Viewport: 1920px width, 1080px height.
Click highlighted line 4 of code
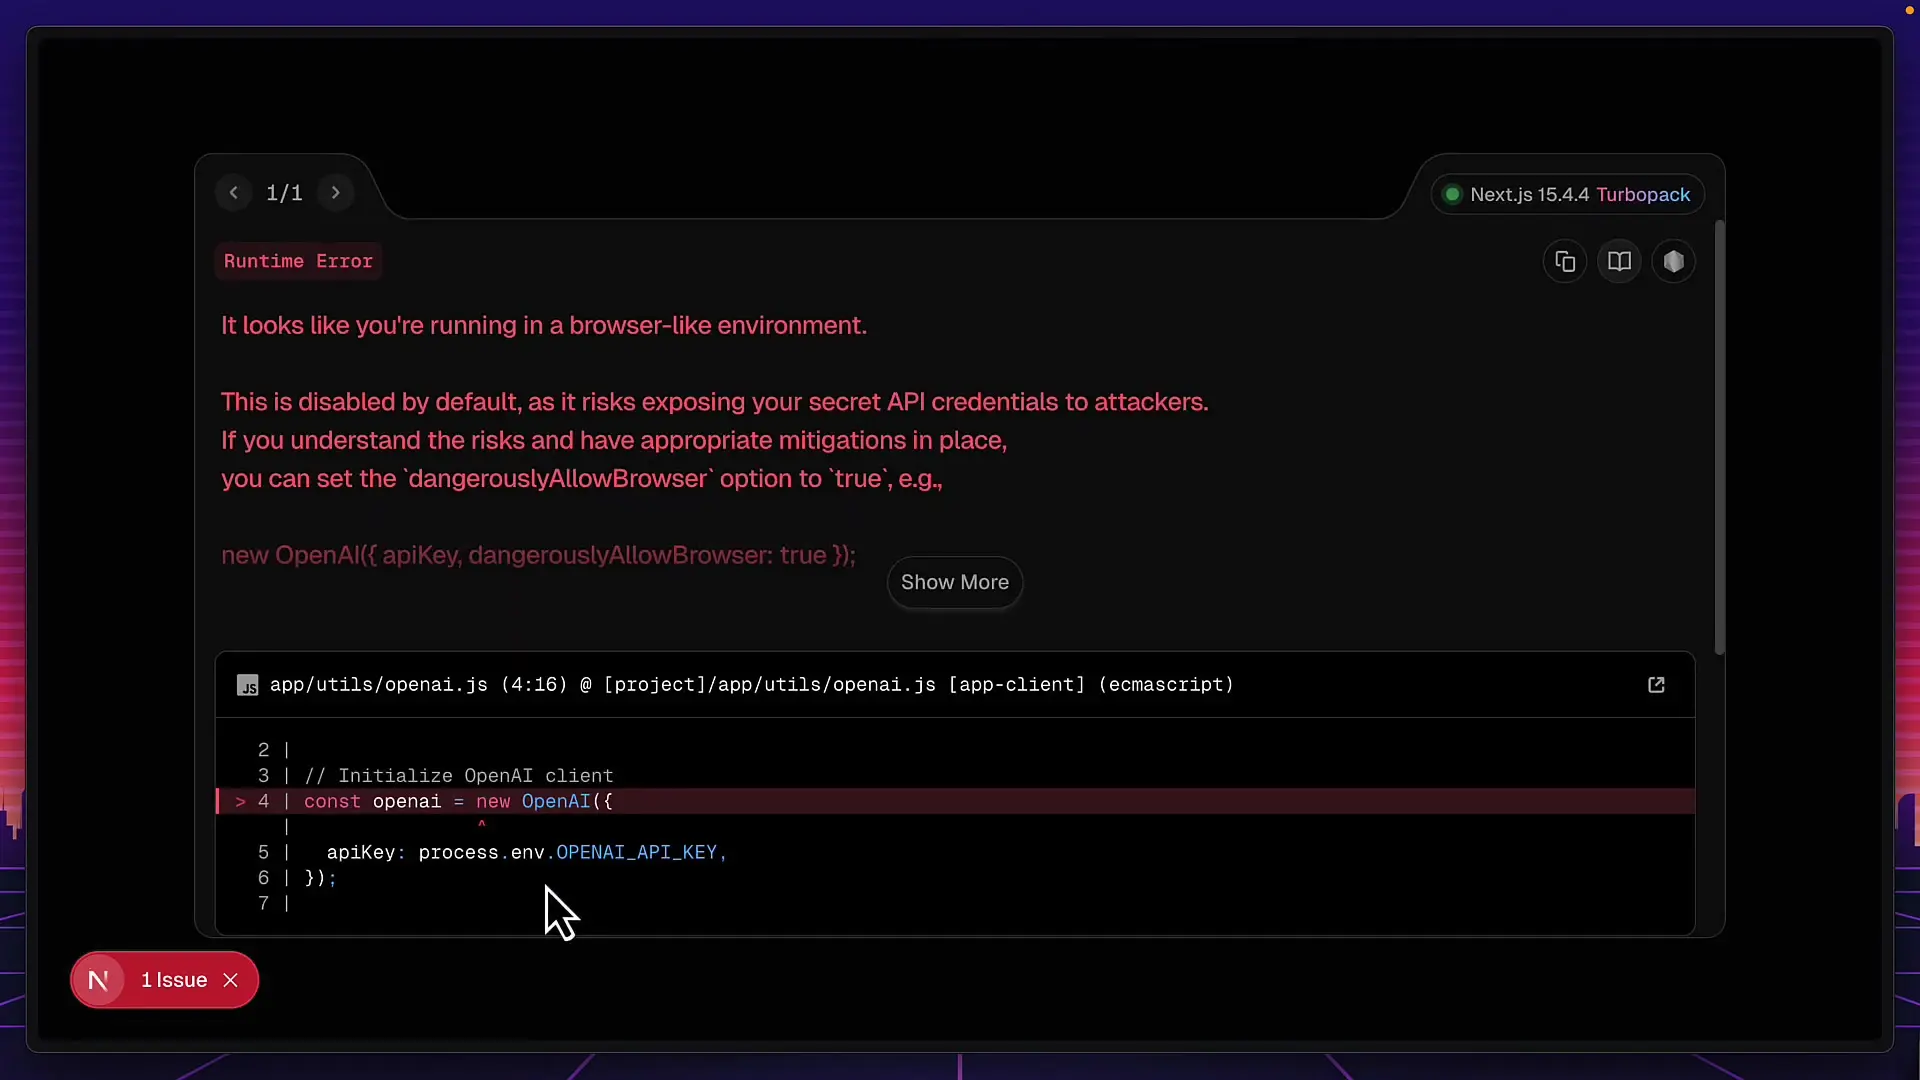click(955, 802)
